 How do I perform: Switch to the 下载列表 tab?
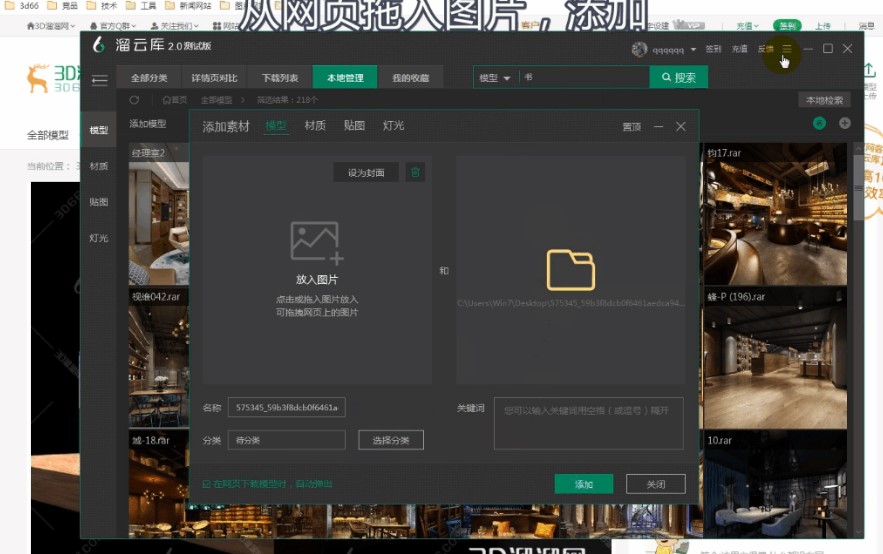pos(280,78)
